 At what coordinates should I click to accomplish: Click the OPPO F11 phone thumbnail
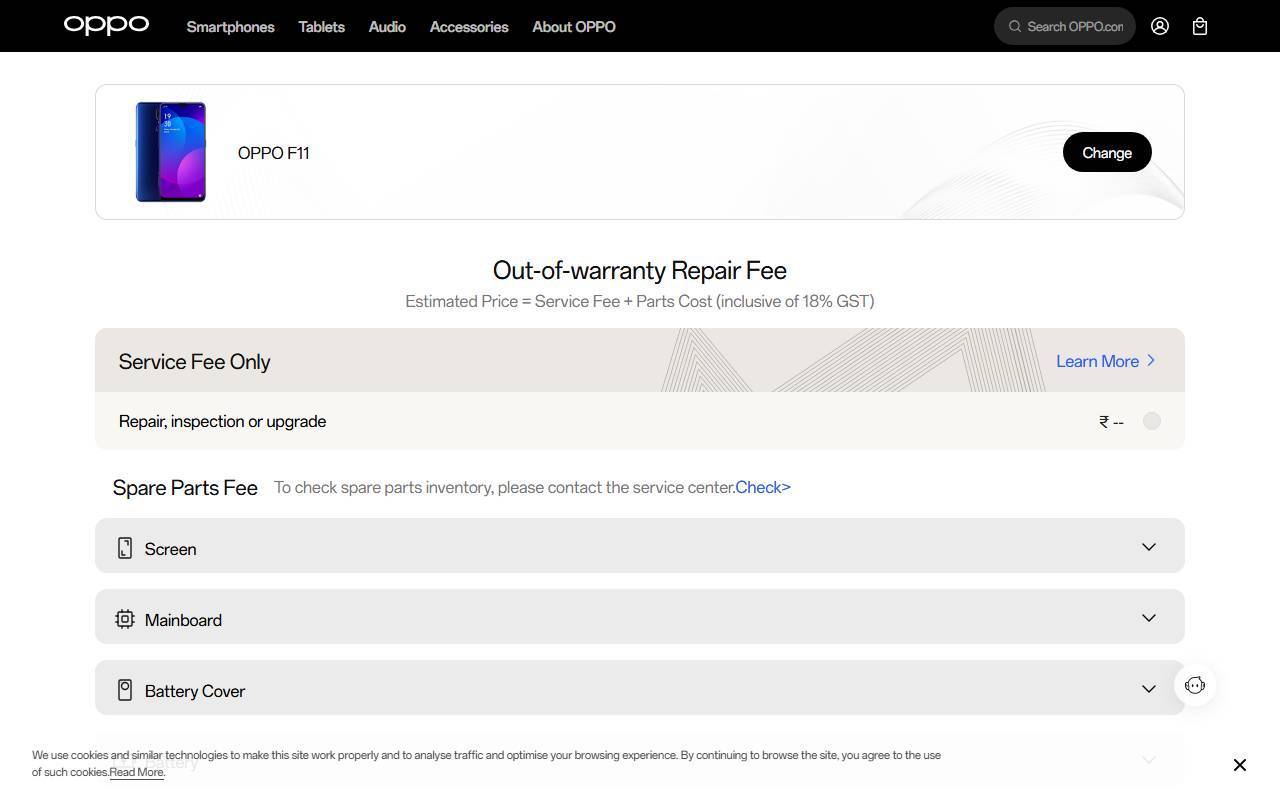[x=171, y=152]
